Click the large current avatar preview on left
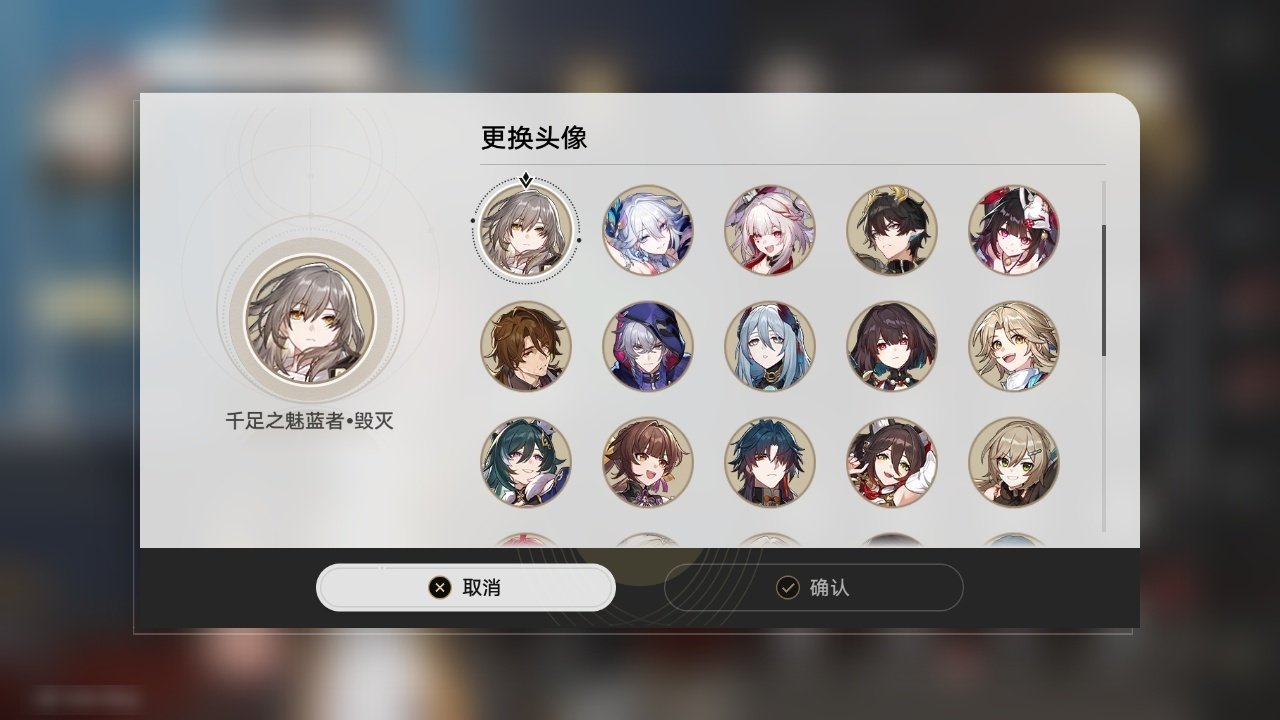 tap(311, 319)
